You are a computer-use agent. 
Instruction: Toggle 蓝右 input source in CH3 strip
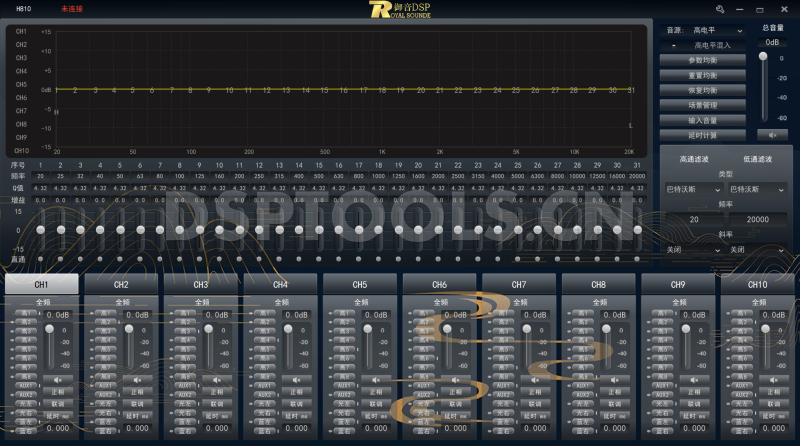click(x=185, y=431)
